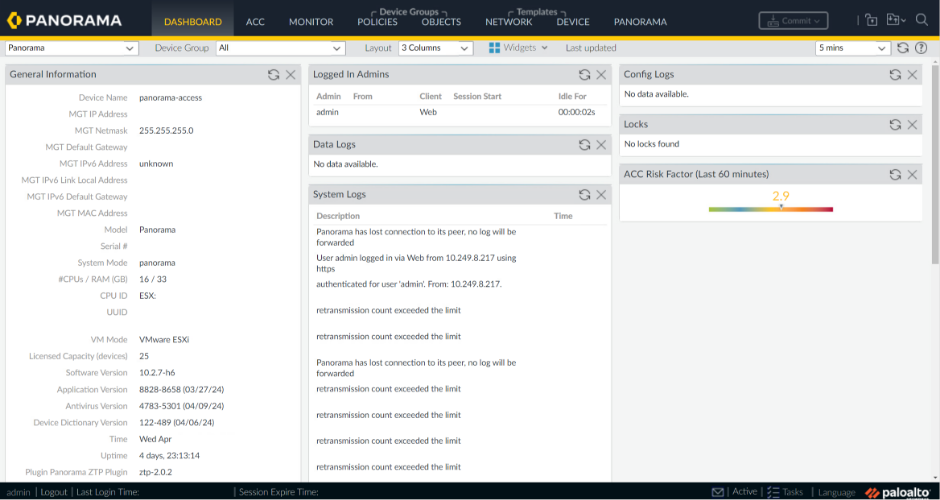Refresh the ACC Risk Factor widget
940x500 pixels.
click(895, 174)
